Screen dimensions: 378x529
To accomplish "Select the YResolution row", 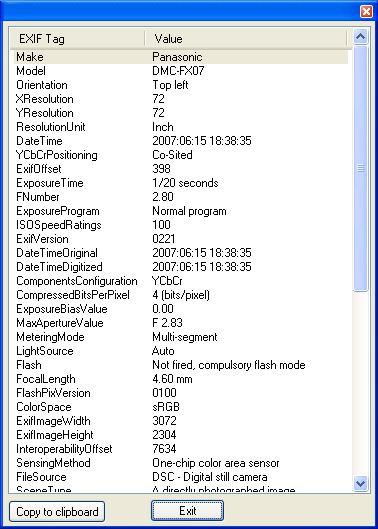I will (181, 113).
